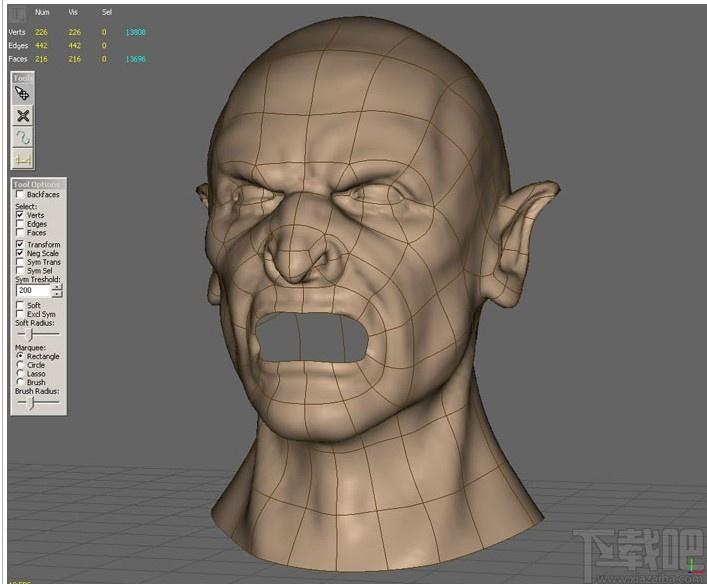Image resolution: width=707 pixels, height=584 pixels.
Task: Click the panel icon above stats
Action: point(18,15)
